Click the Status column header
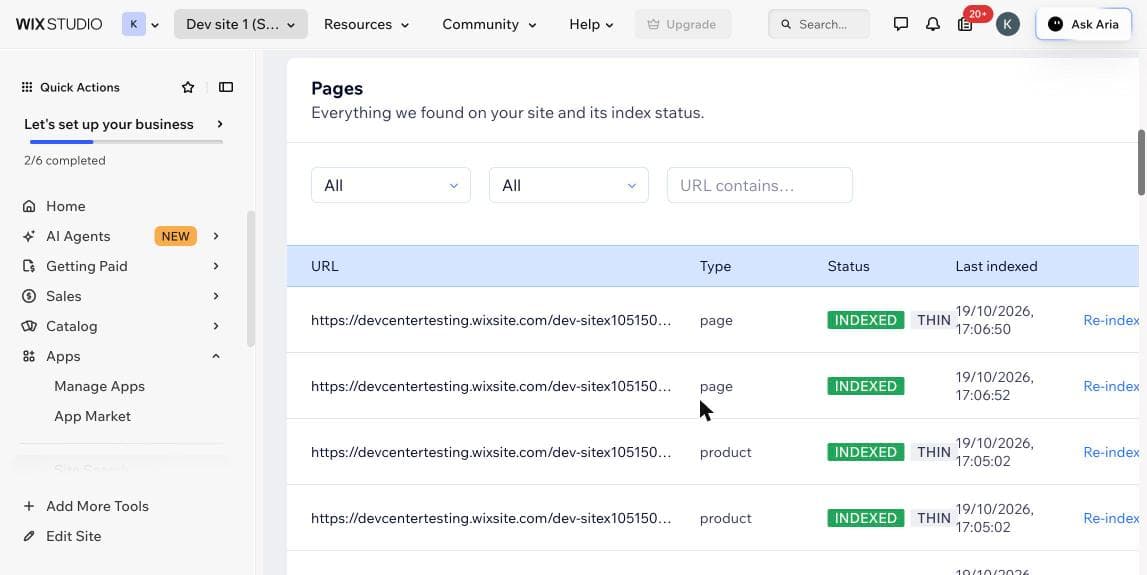The width and height of the screenshot is (1147, 575). tap(849, 266)
